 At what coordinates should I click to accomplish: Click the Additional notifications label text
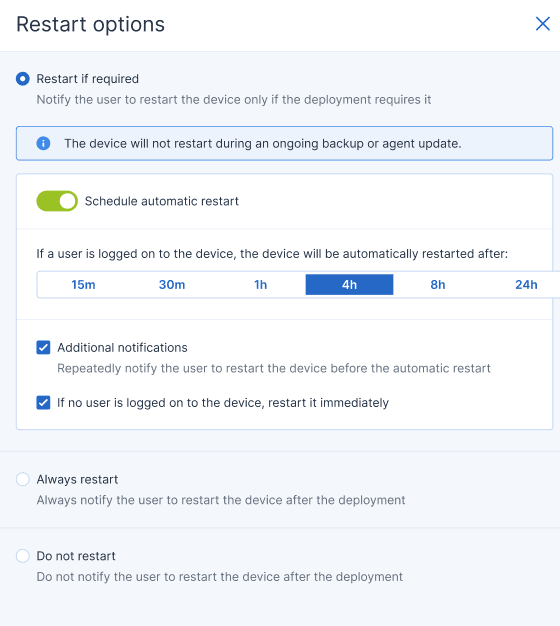point(122,347)
